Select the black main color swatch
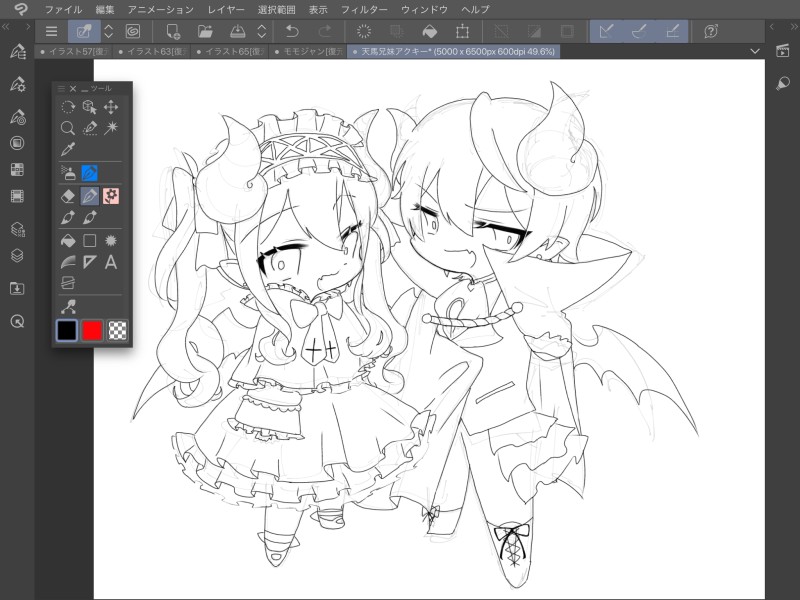 pyautogui.click(x=66, y=330)
